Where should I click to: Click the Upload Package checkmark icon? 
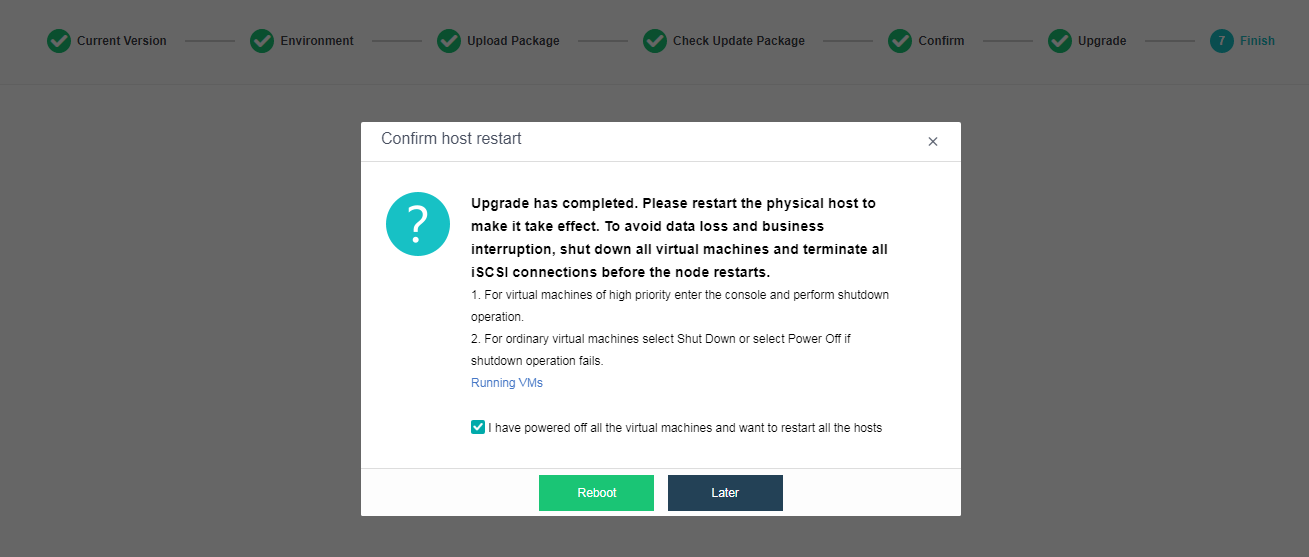[449, 41]
